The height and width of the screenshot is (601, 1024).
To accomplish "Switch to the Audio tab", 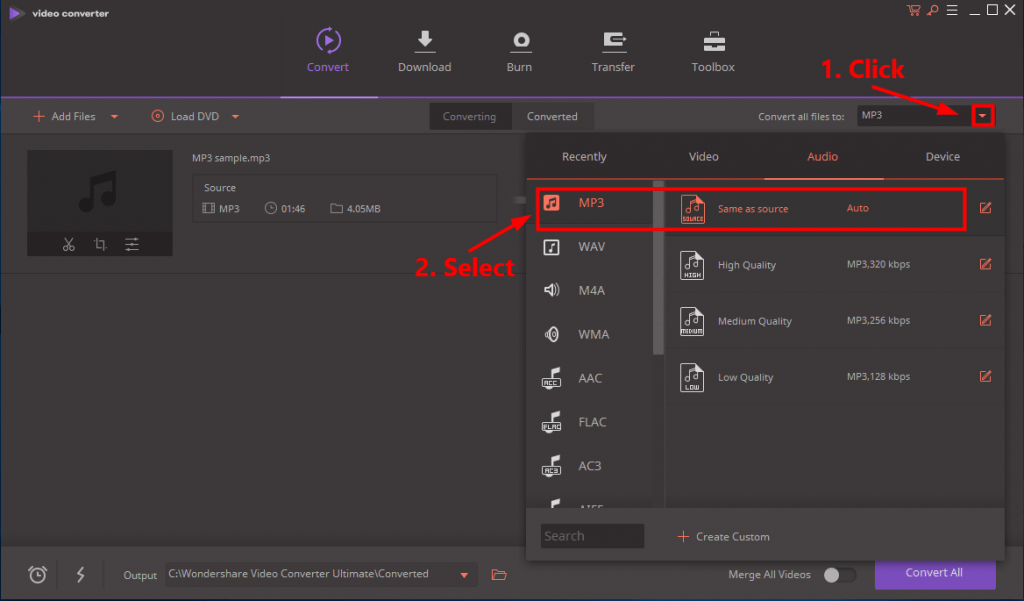I will coord(822,157).
